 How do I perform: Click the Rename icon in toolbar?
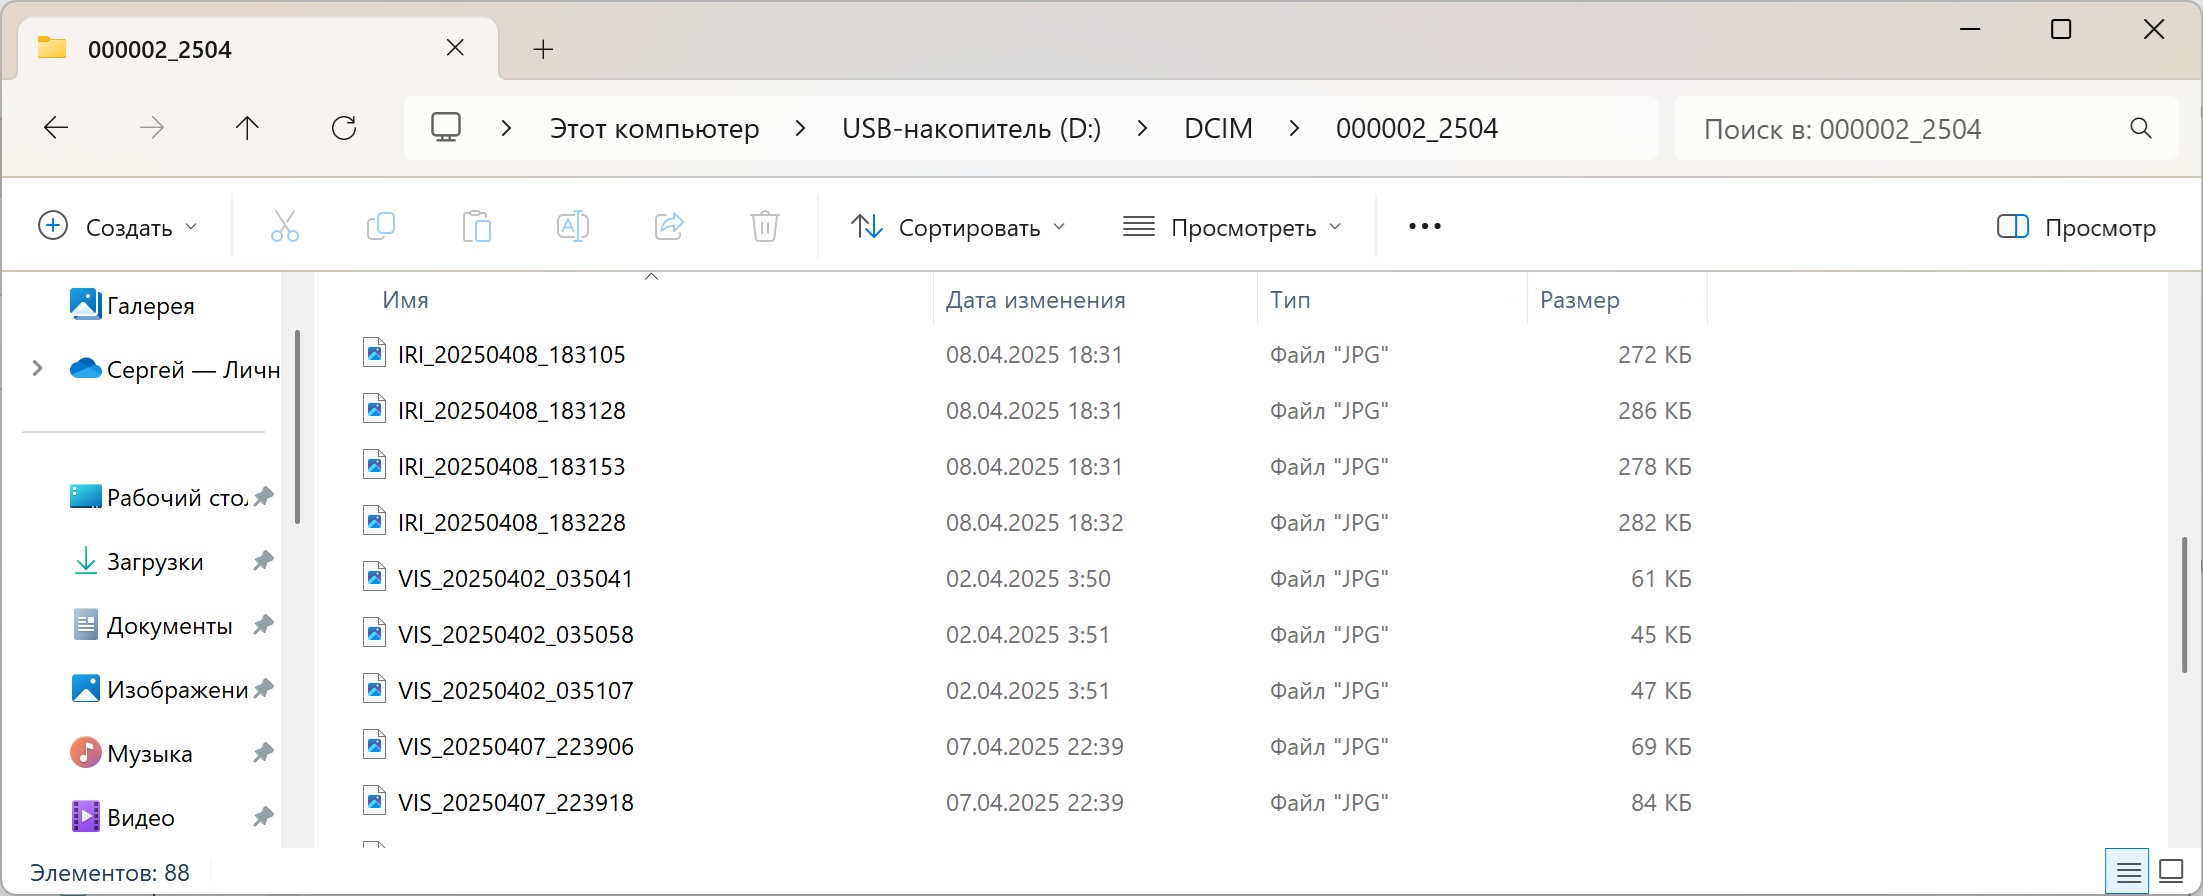[573, 227]
